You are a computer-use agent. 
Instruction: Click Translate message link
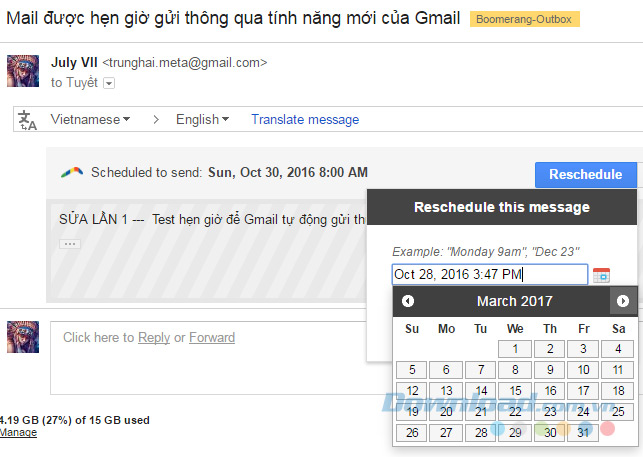305,119
